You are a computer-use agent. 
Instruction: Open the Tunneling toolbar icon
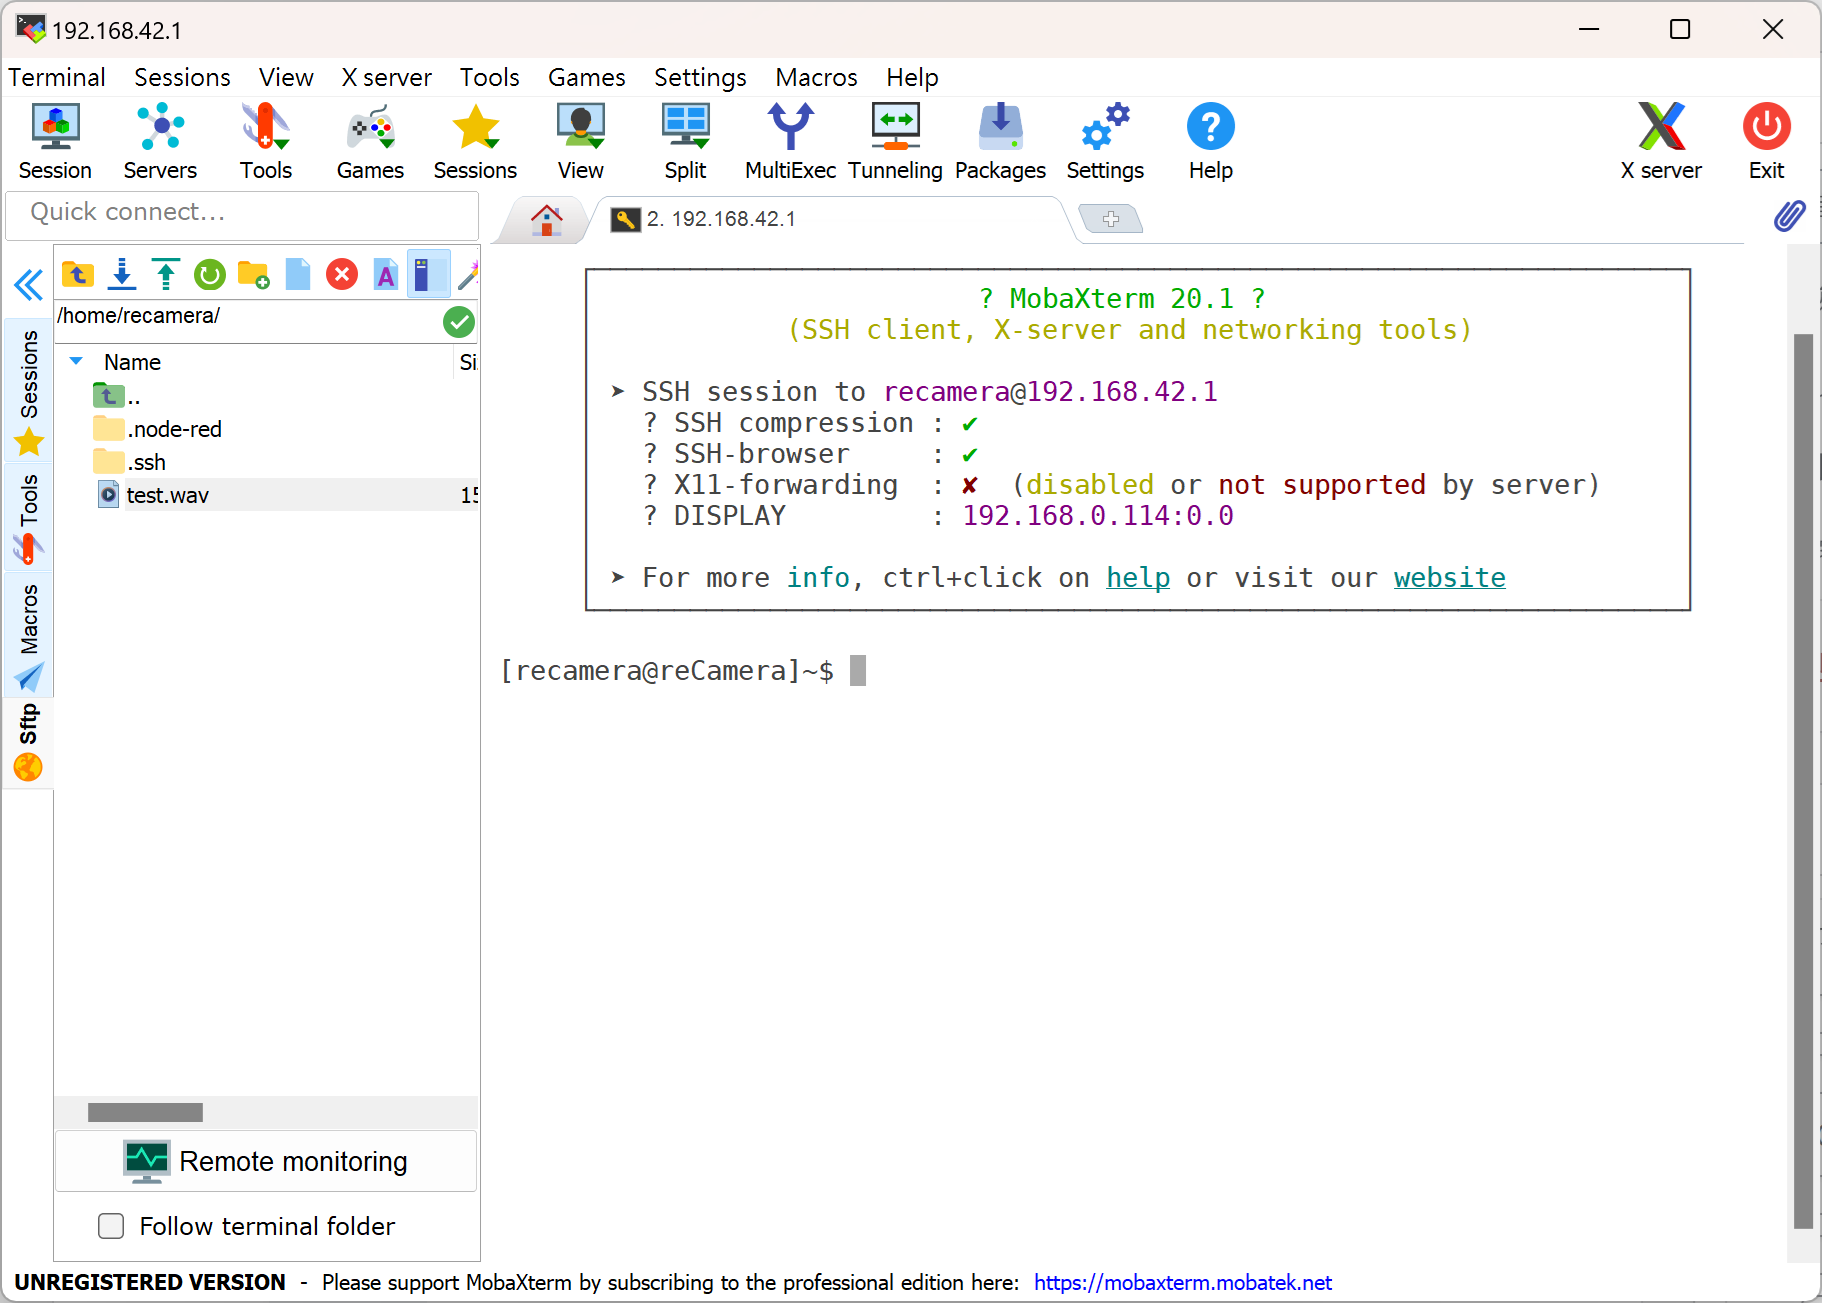895,141
